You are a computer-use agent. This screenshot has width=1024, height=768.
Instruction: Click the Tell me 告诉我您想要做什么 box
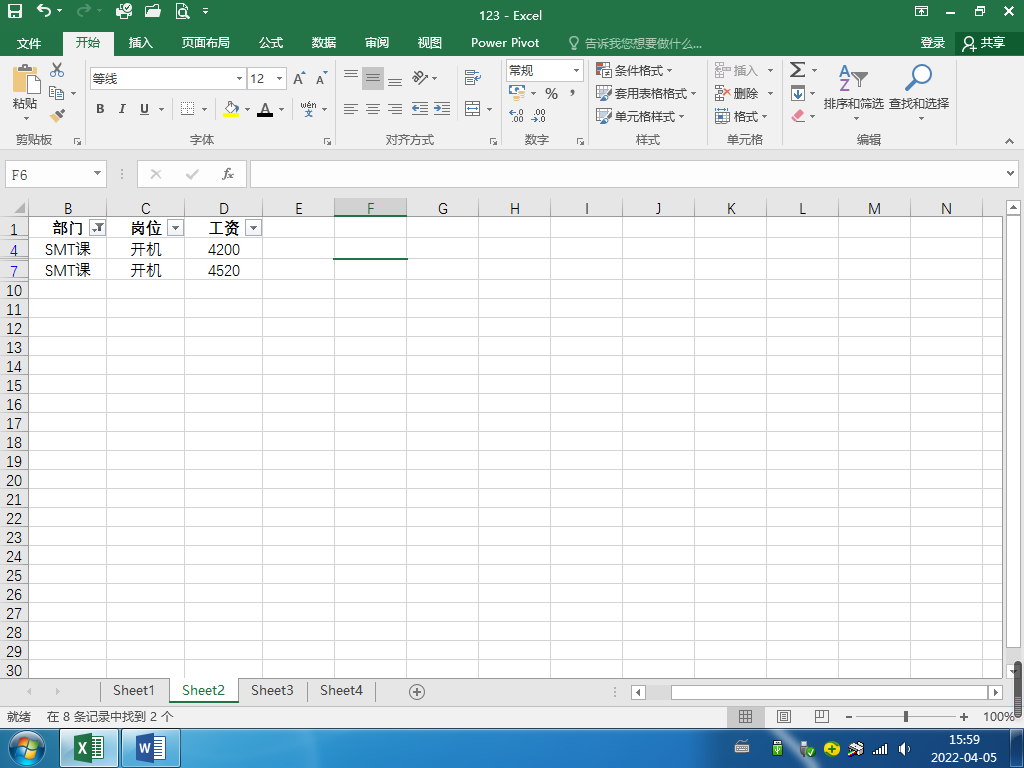click(x=635, y=44)
